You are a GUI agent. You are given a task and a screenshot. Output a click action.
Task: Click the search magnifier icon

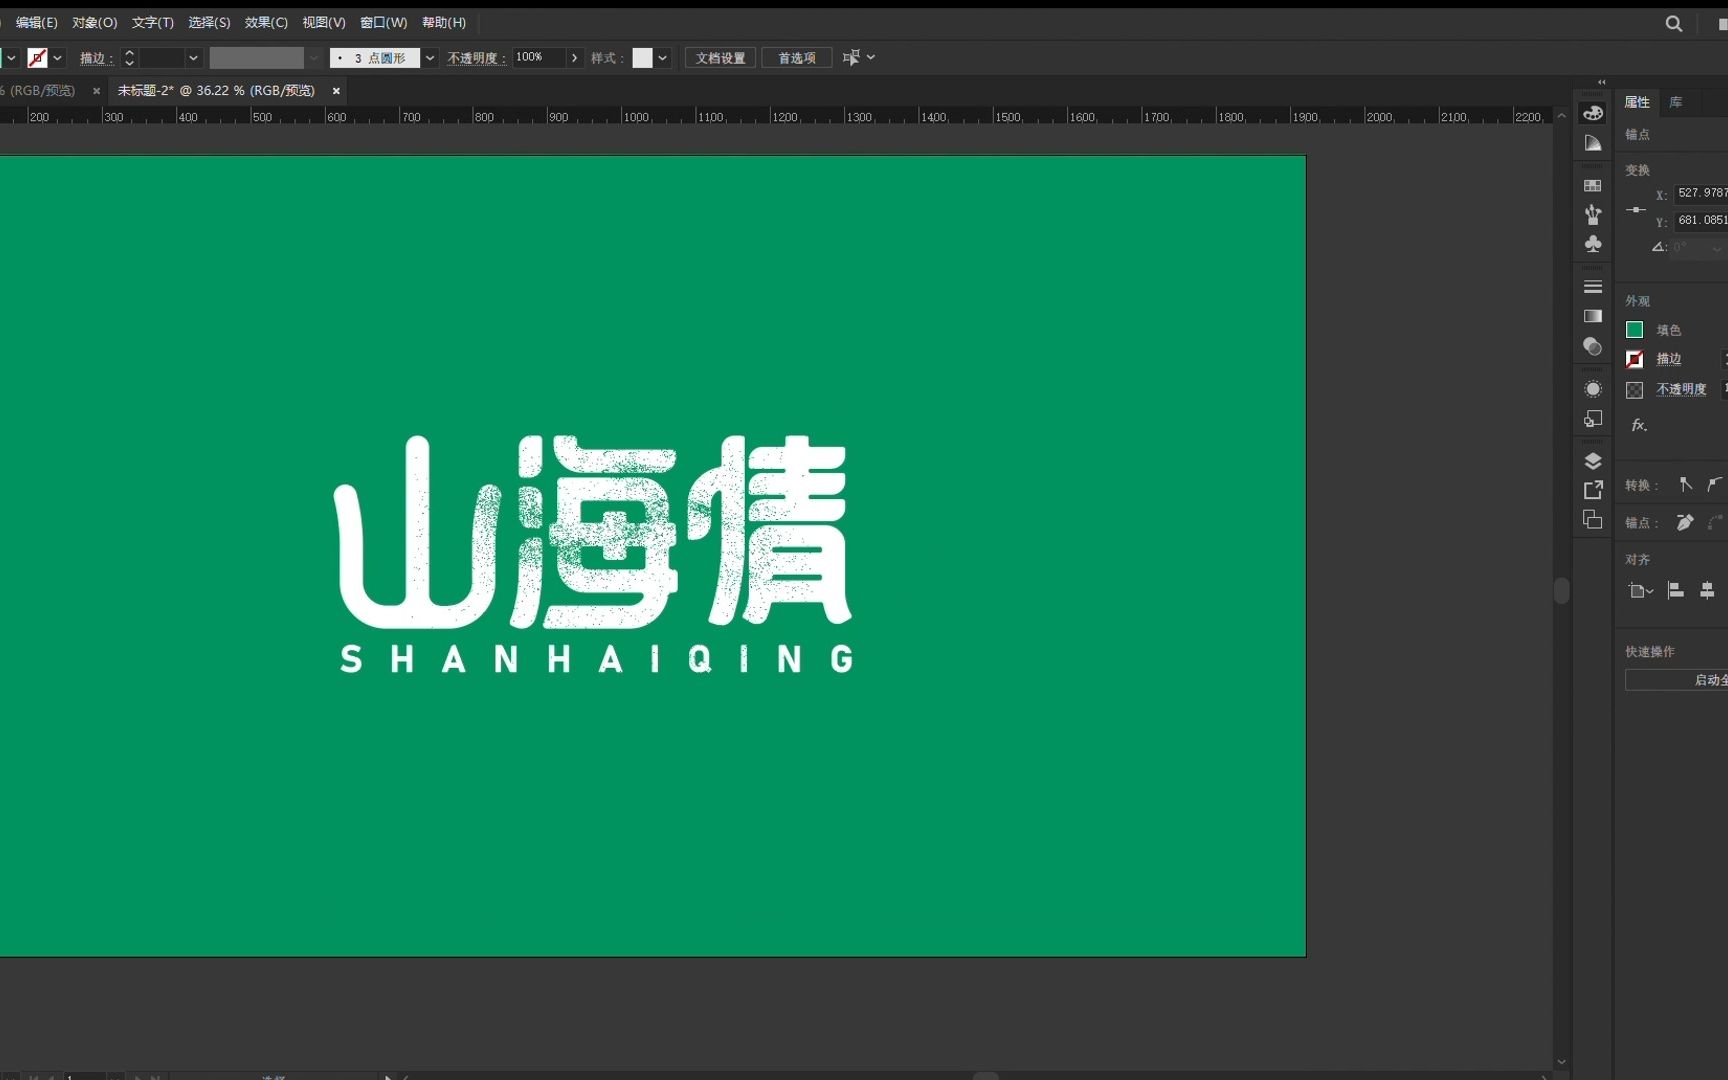tap(1674, 24)
